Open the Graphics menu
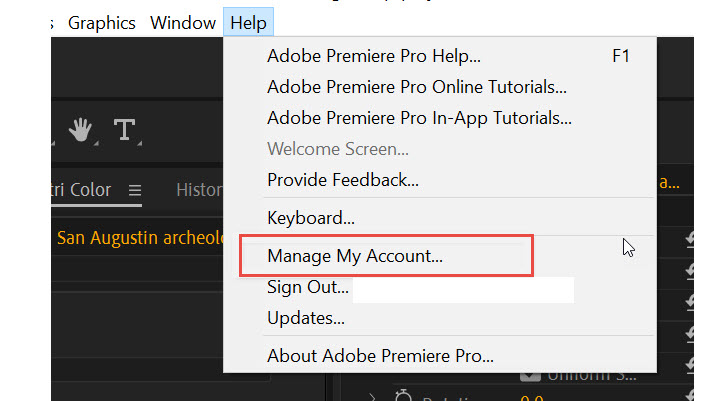The image size is (720, 401). 102,22
